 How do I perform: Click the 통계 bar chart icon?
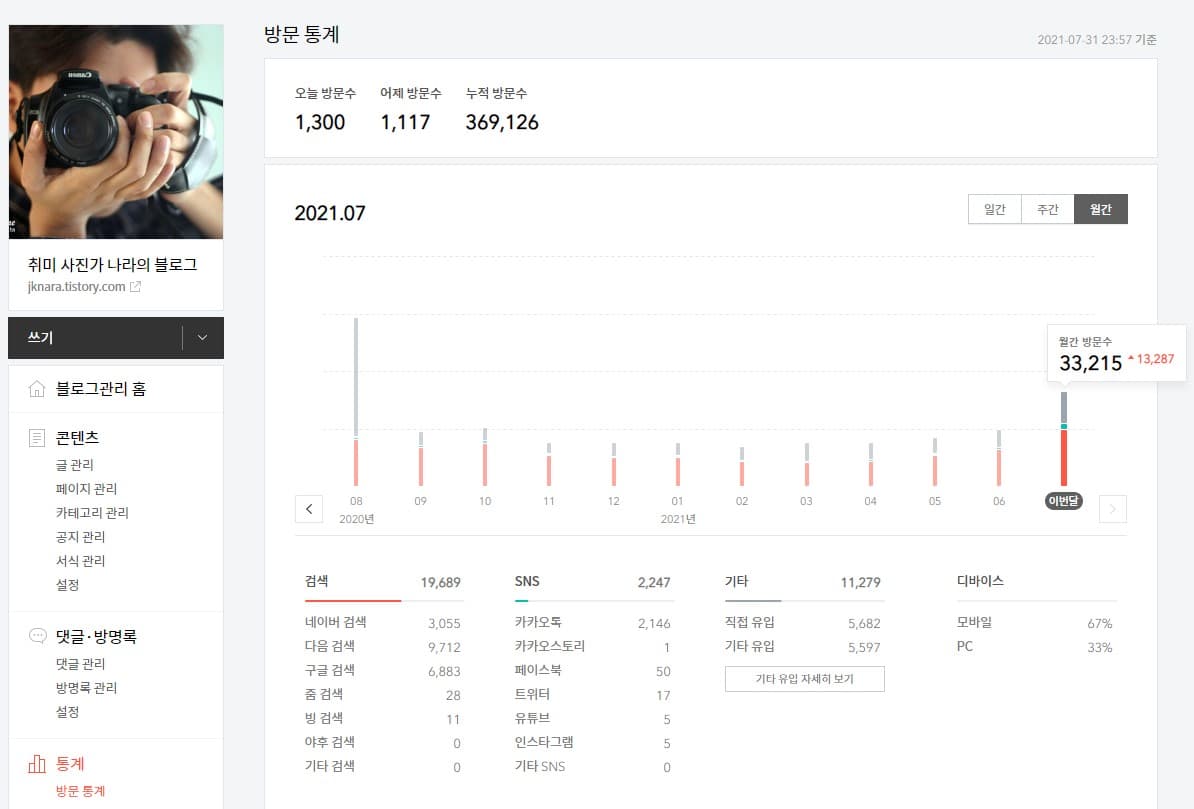tap(37, 763)
